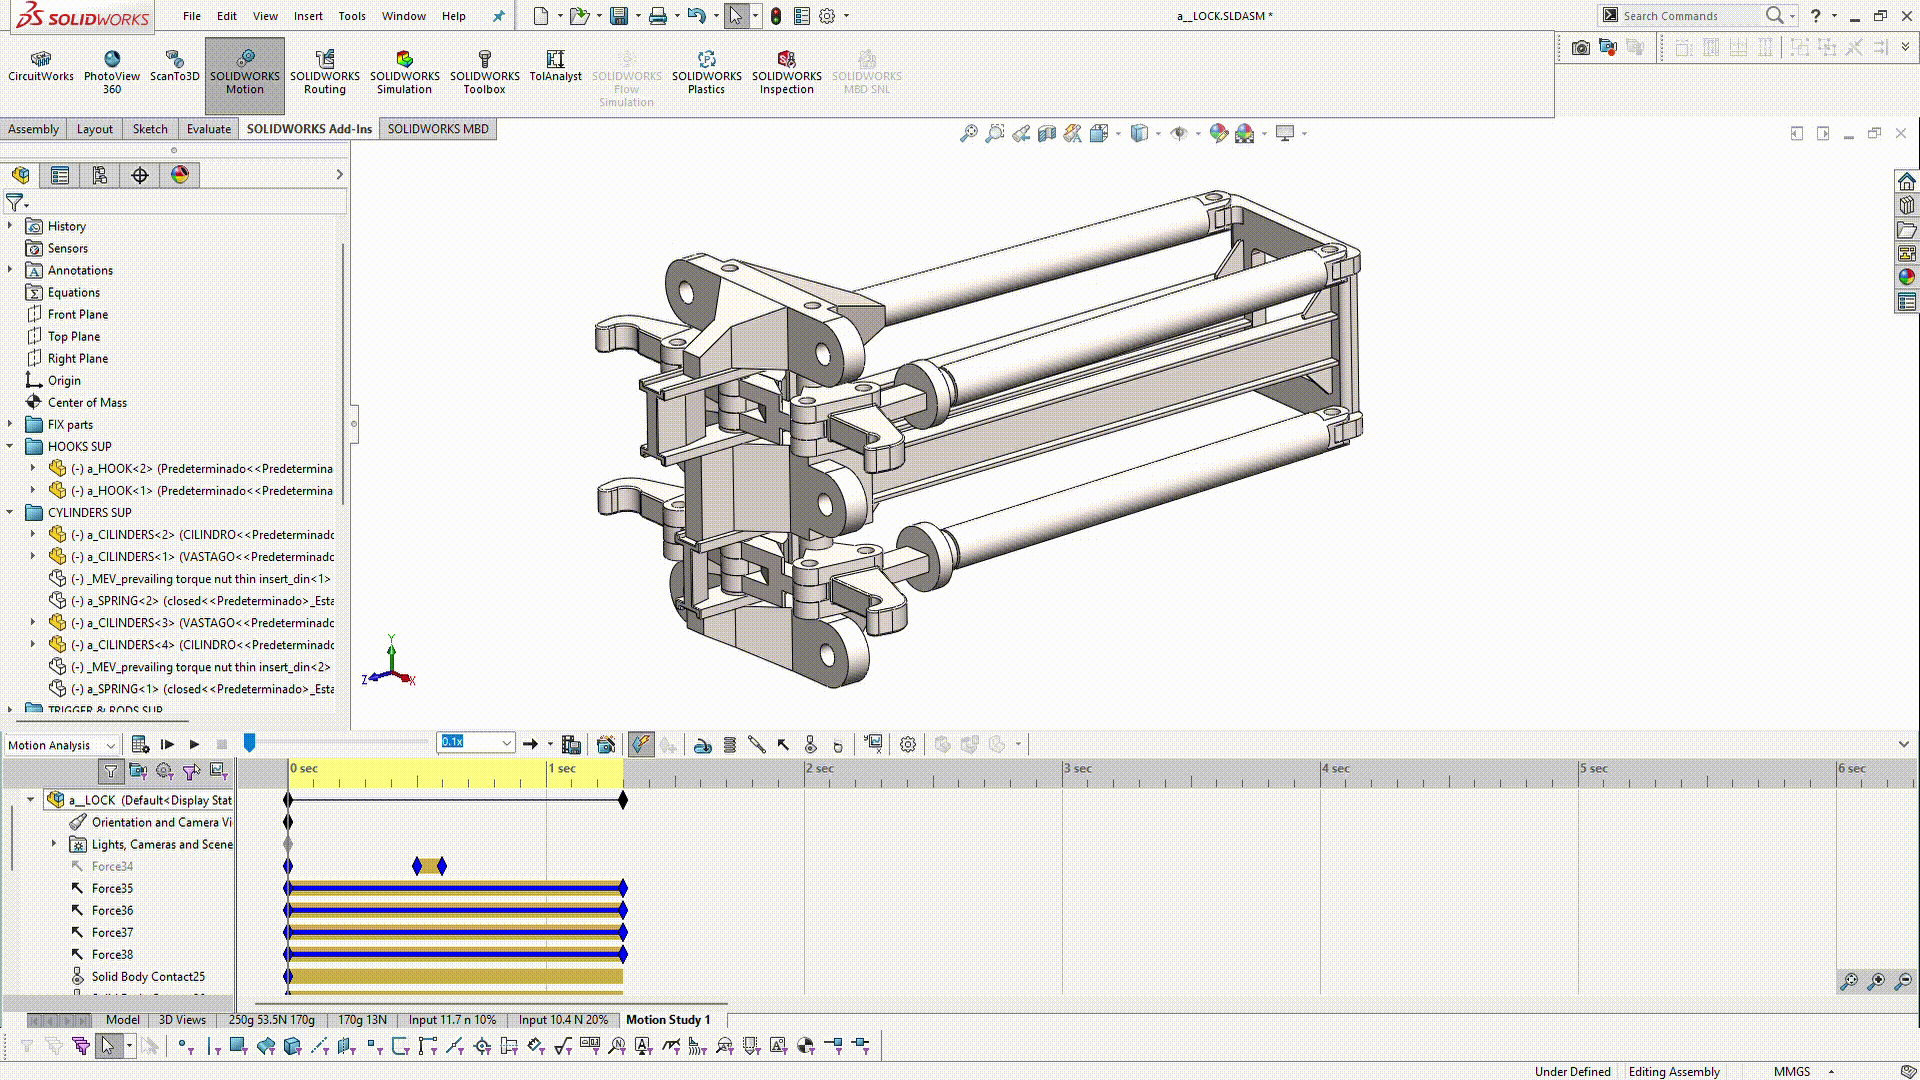This screenshot has width=1920, height=1080.
Task: Switch to the SOLIDWORKS MBD tab
Action: [x=438, y=129]
